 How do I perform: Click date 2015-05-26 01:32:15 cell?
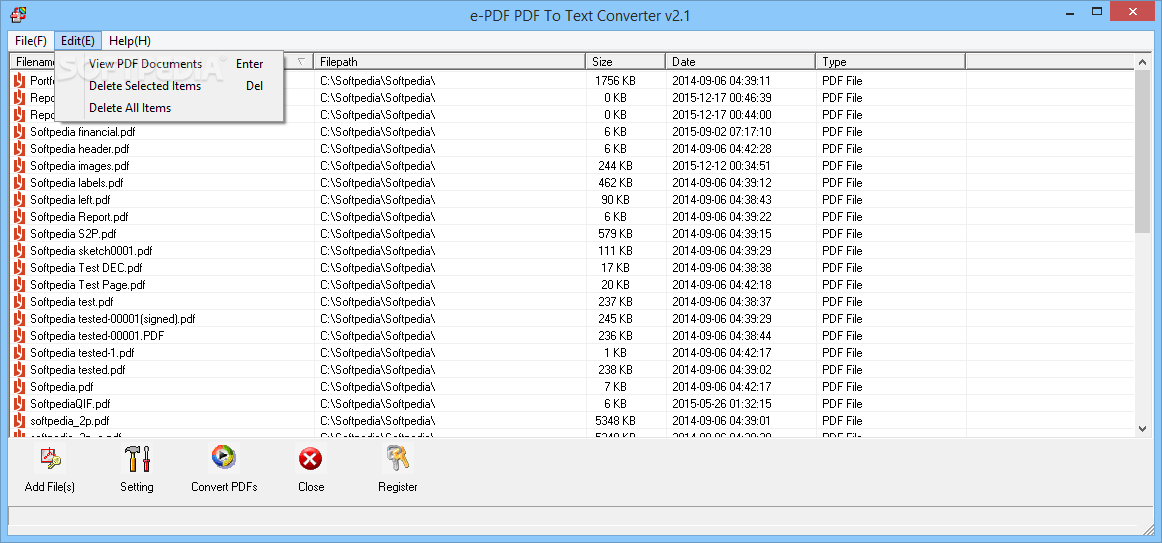coord(721,404)
